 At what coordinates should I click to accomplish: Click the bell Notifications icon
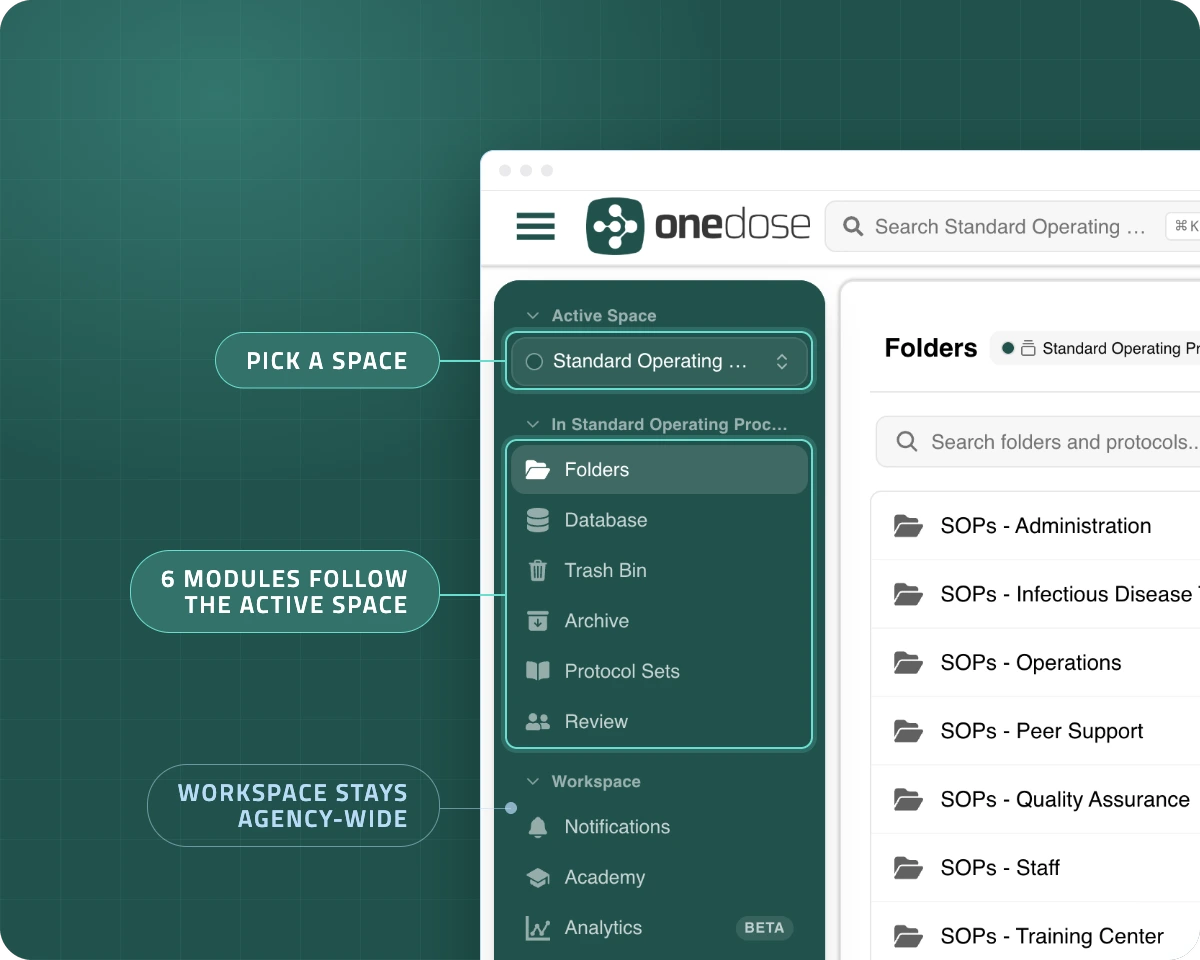coord(538,827)
